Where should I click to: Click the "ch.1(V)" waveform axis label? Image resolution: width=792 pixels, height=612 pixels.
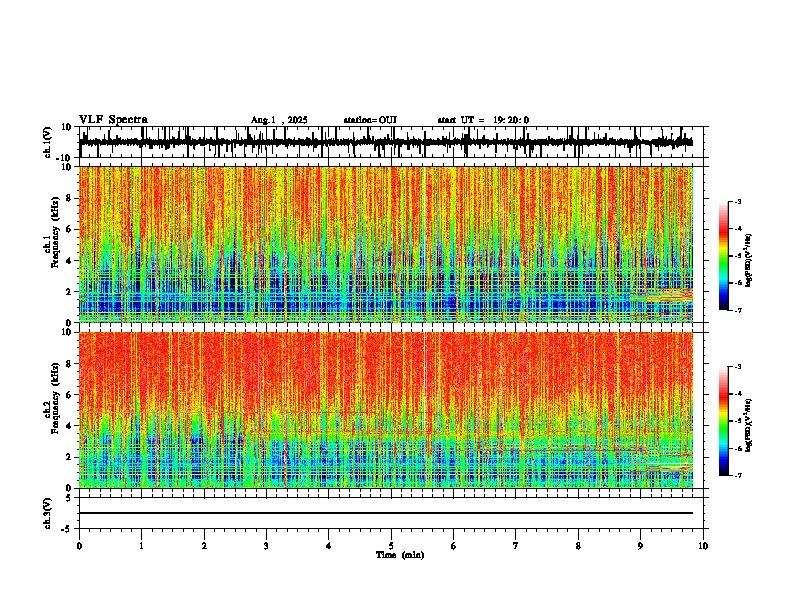(x=48, y=142)
